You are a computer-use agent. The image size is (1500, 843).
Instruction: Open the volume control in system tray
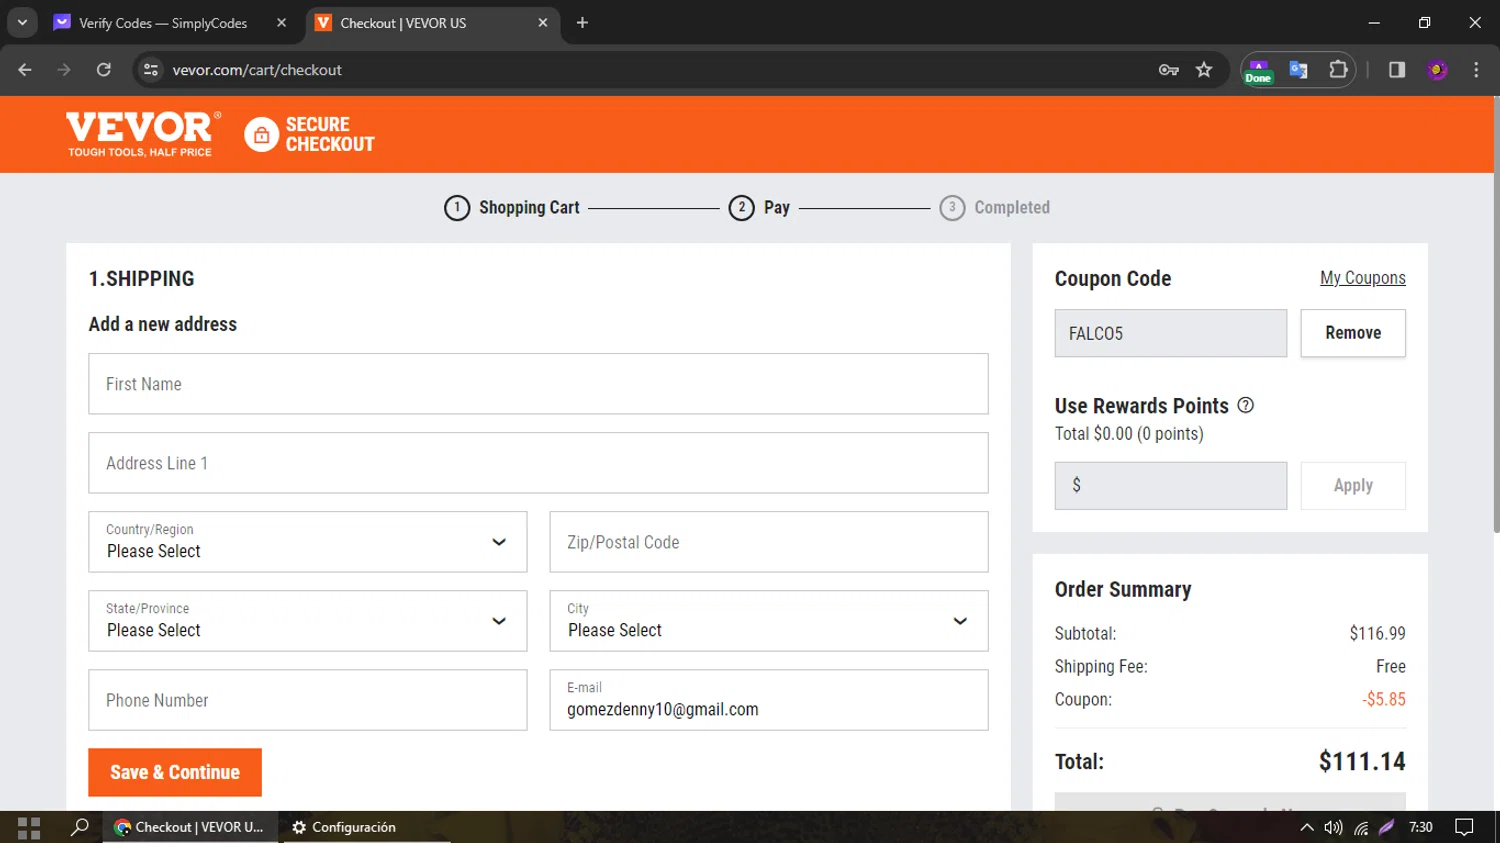[x=1333, y=827]
